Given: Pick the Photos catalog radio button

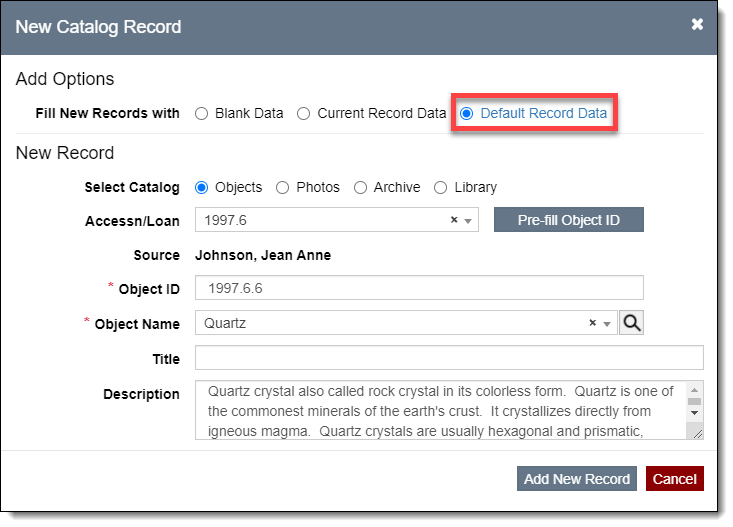Looking at the screenshot, I should coord(283,187).
